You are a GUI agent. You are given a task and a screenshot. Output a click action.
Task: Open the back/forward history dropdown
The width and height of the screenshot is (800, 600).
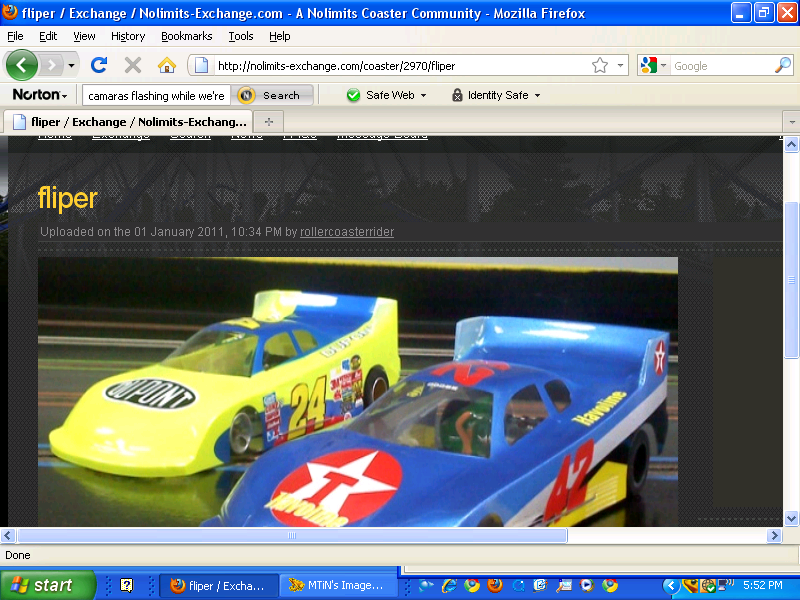(71, 65)
